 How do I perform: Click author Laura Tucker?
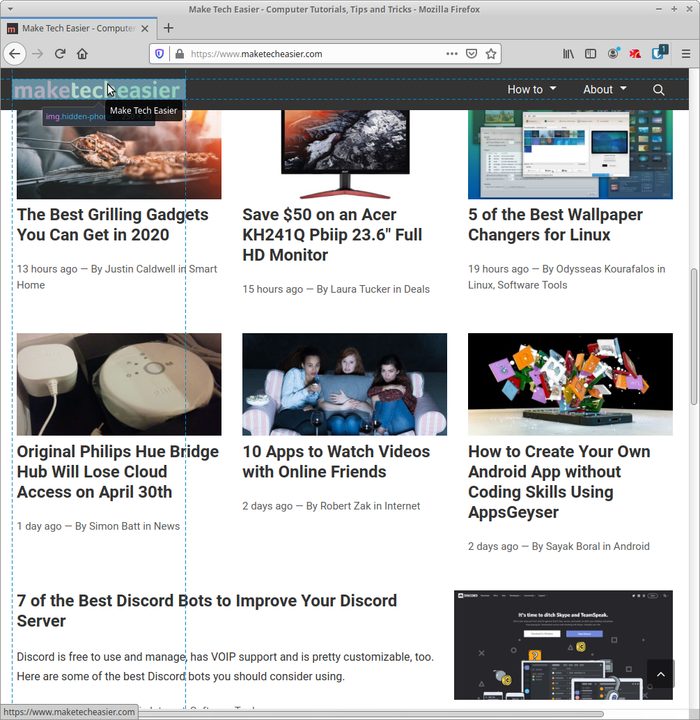360,289
